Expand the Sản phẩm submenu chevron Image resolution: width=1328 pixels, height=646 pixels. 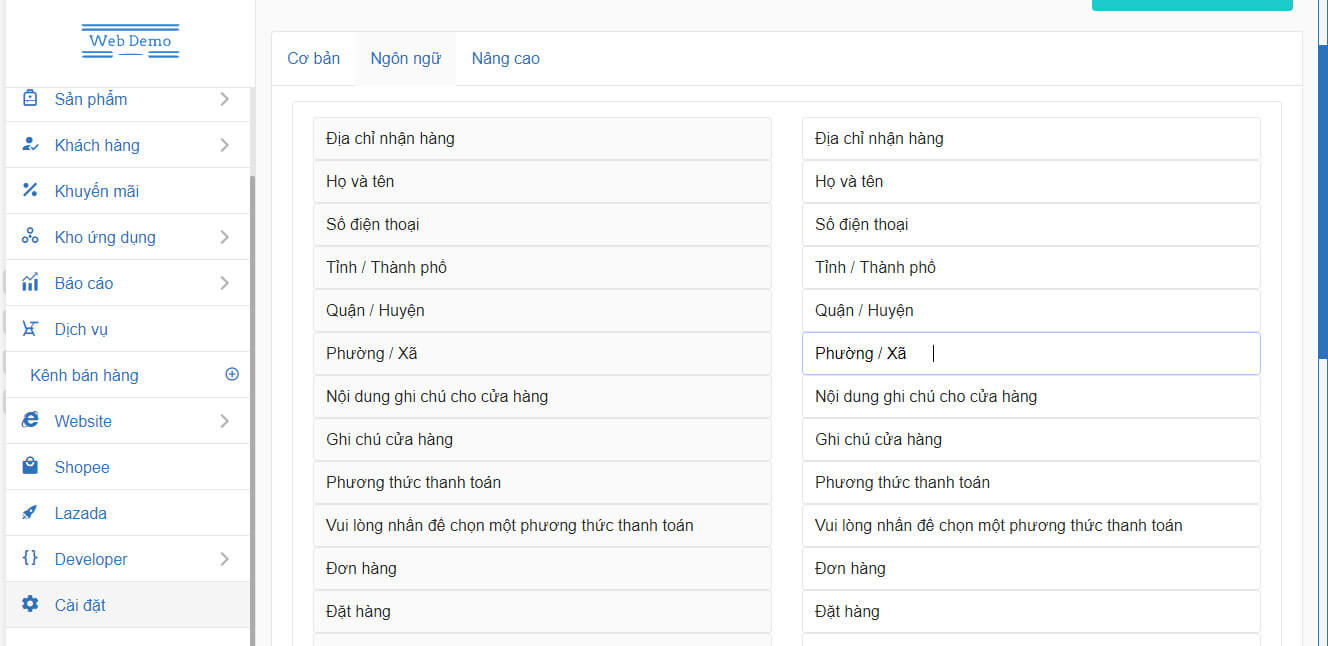224,99
